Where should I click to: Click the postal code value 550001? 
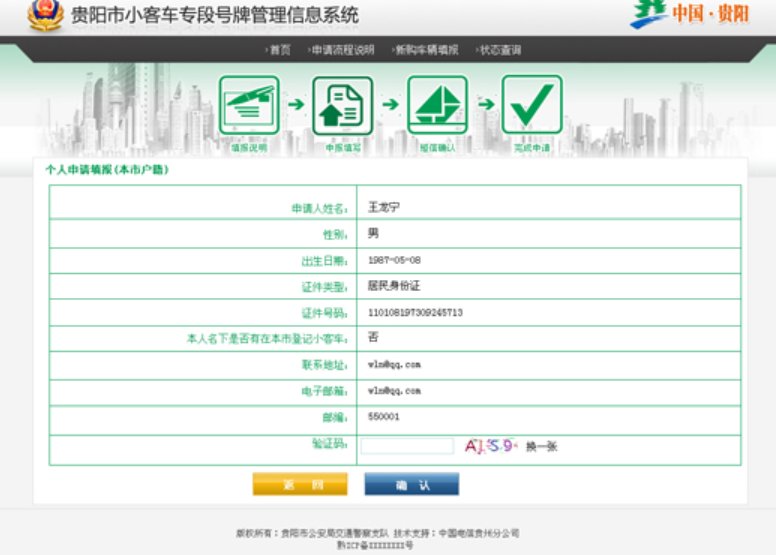click(x=384, y=416)
